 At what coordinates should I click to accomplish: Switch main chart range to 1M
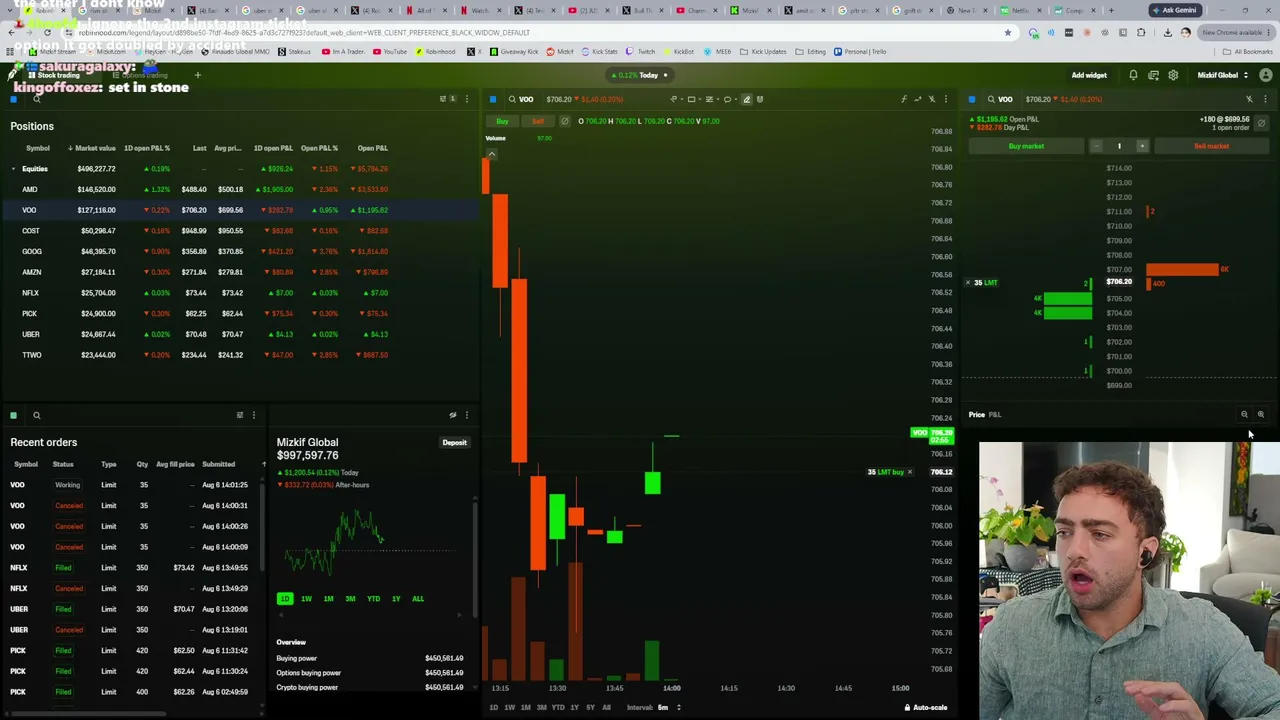pyautogui.click(x=525, y=708)
